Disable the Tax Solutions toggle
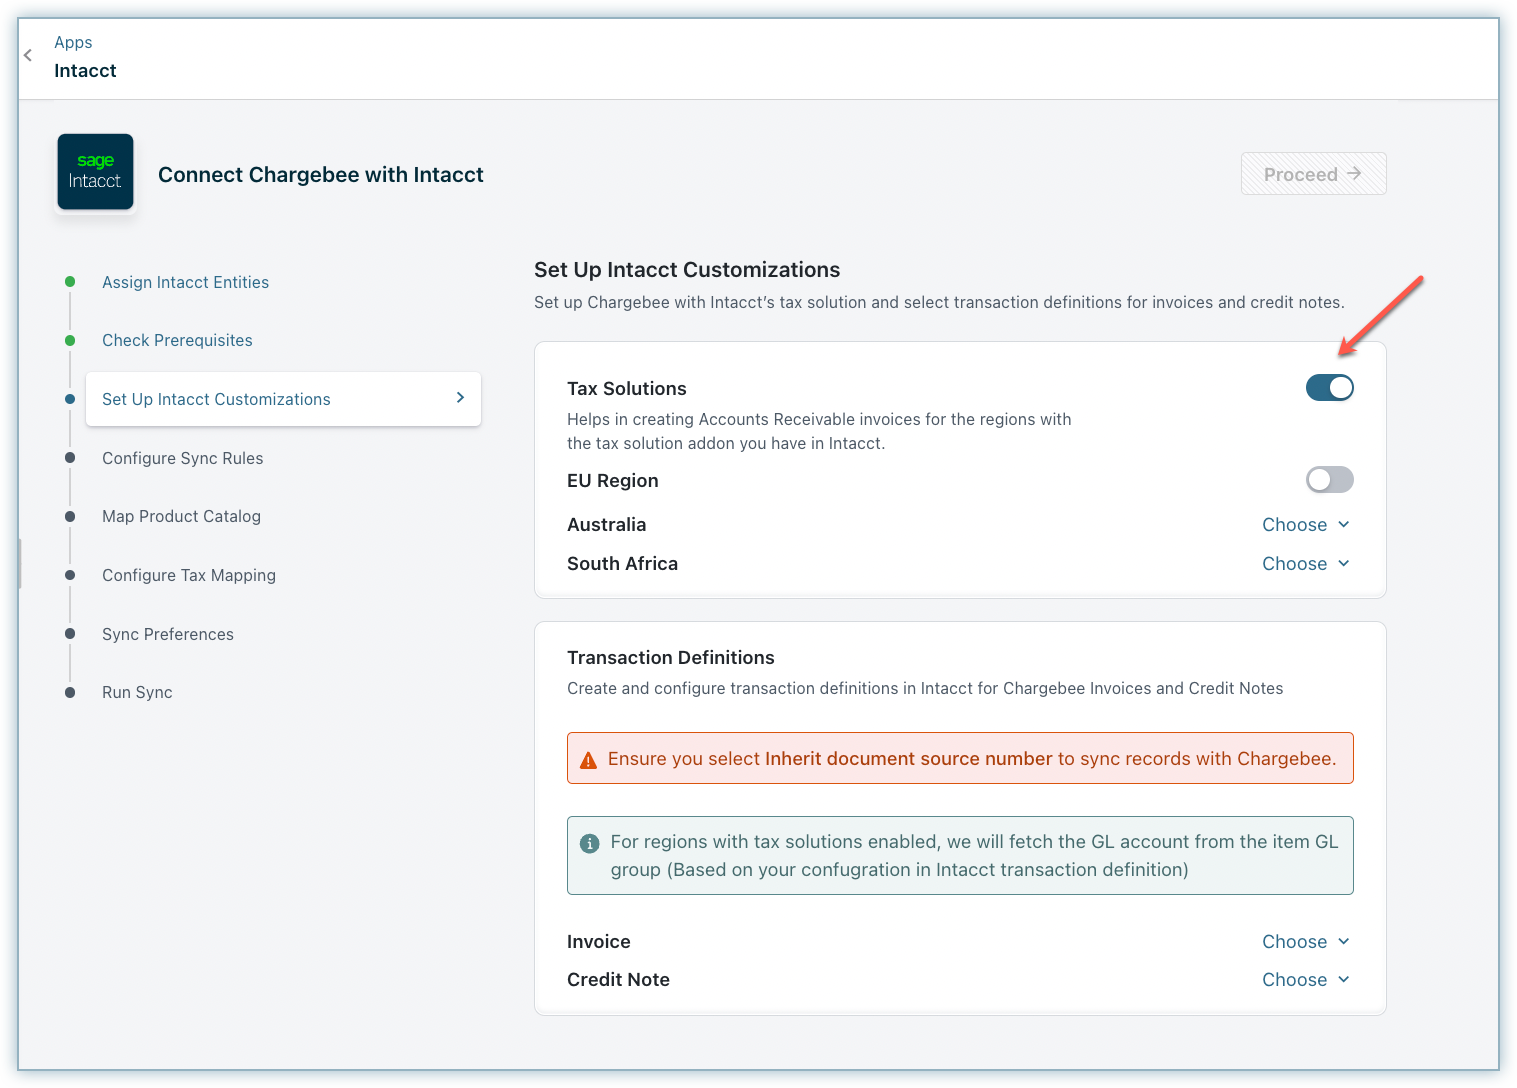 [x=1329, y=388]
